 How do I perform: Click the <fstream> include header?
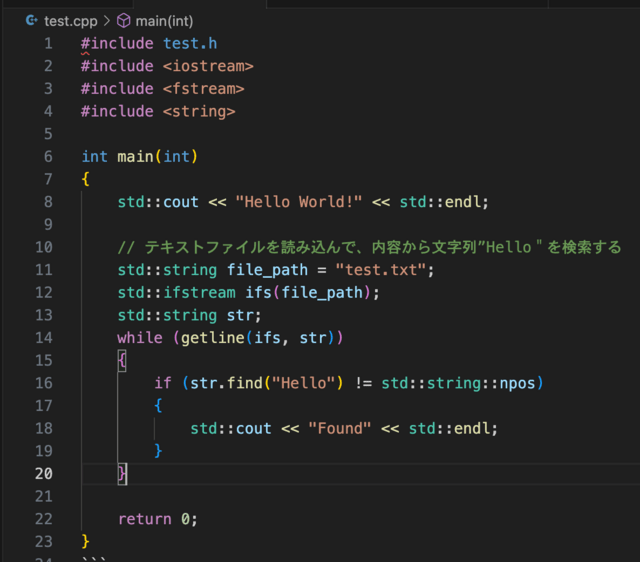coord(203,89)
